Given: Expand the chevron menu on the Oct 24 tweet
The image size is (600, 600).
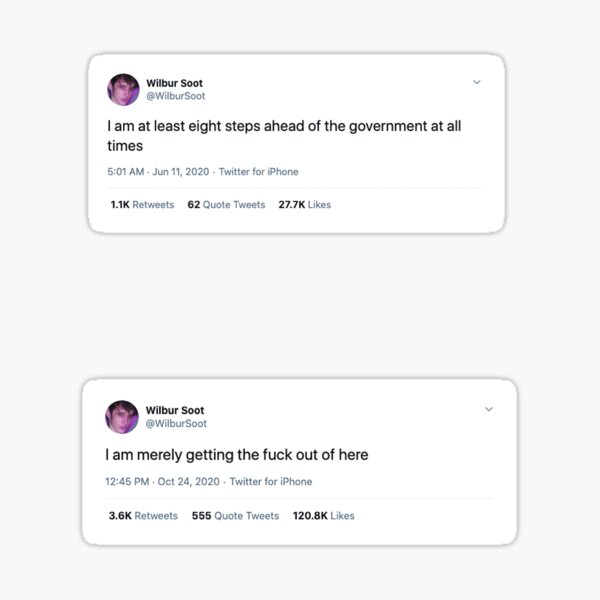Looking at the screenshot, I should 489,409.
